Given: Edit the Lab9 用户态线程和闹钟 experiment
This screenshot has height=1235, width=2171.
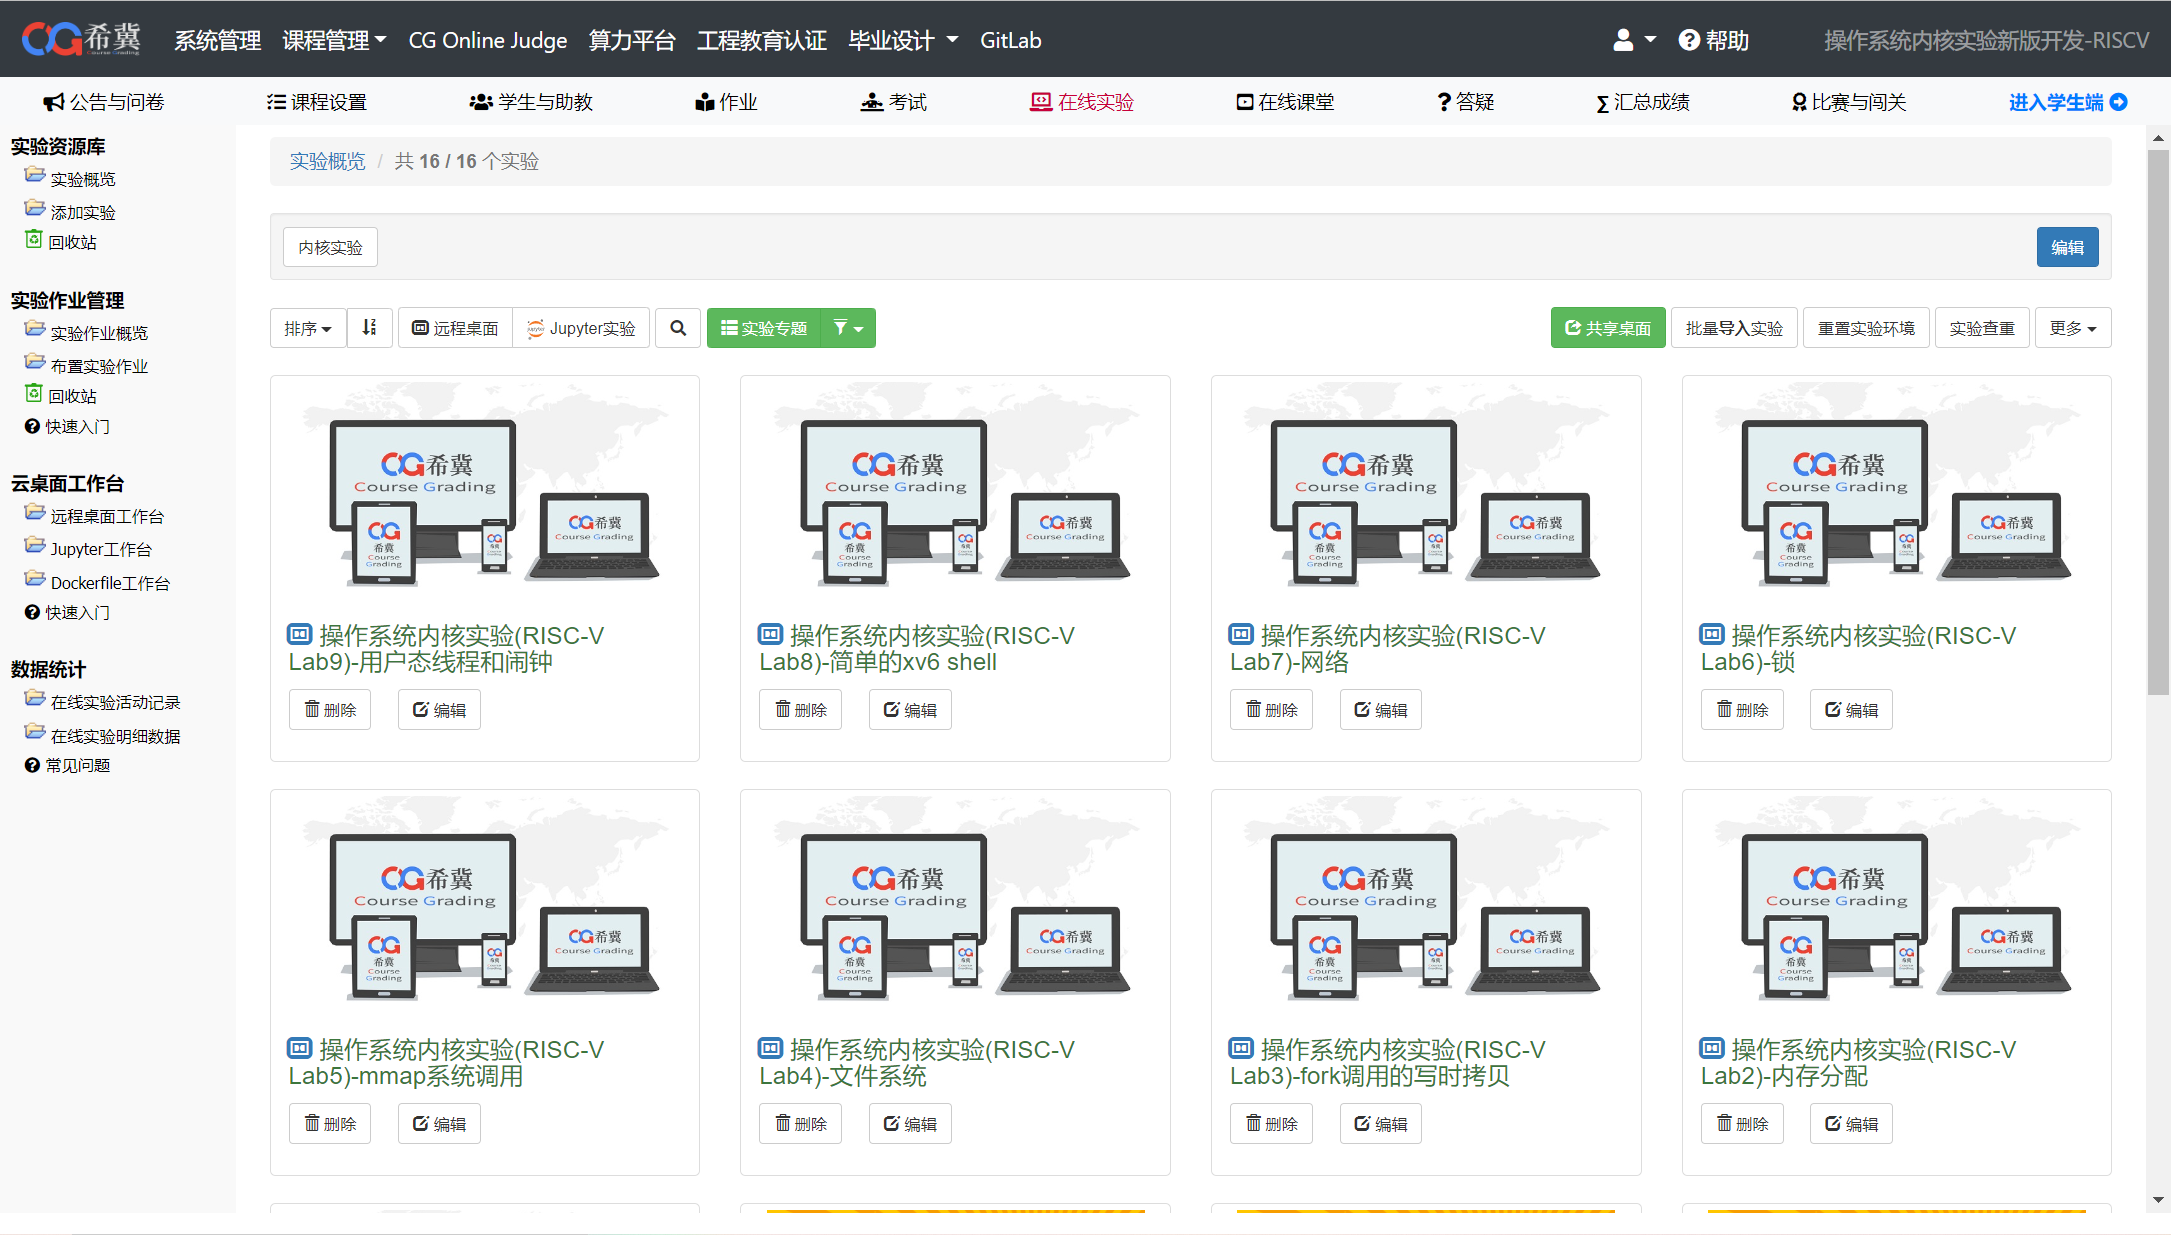Looking at the screenshot, I should tap(439, 710).
